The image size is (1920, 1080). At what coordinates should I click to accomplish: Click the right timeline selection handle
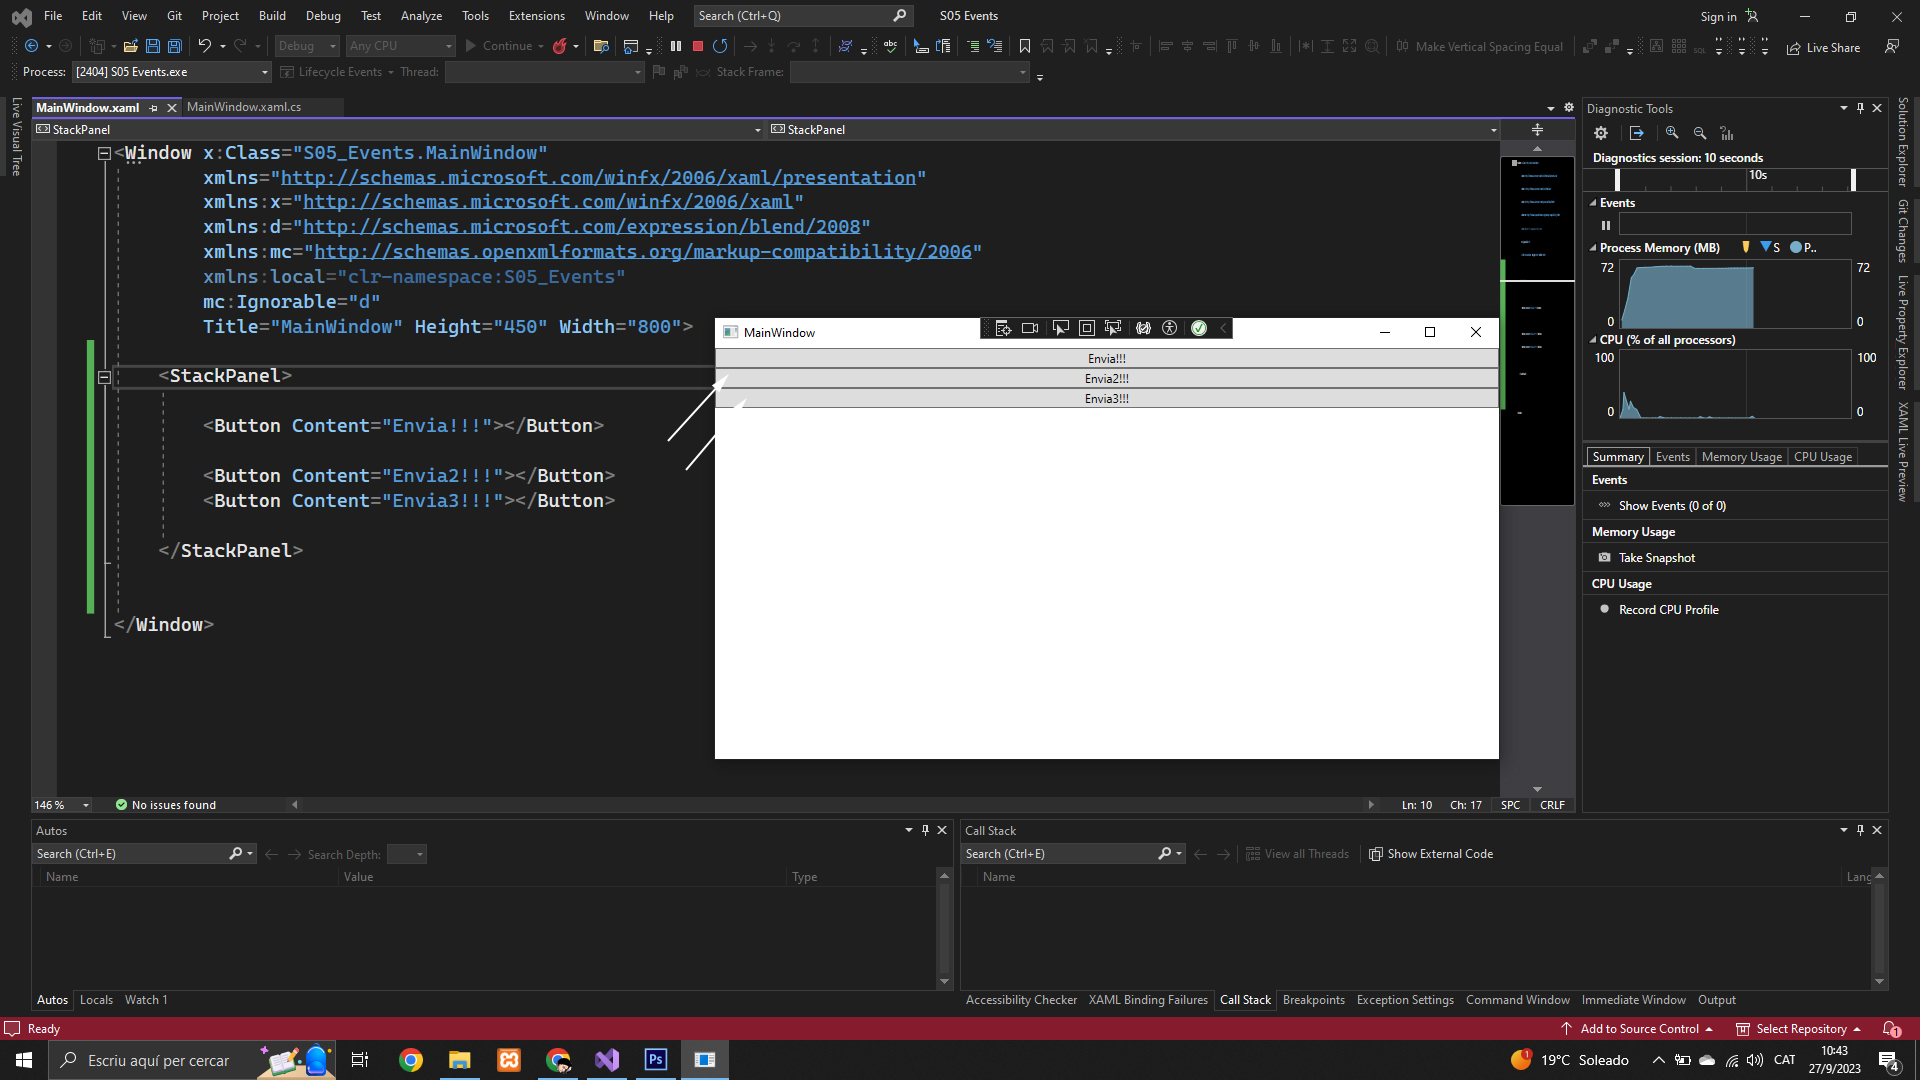pyautogui.click(x=1853, y=179)
